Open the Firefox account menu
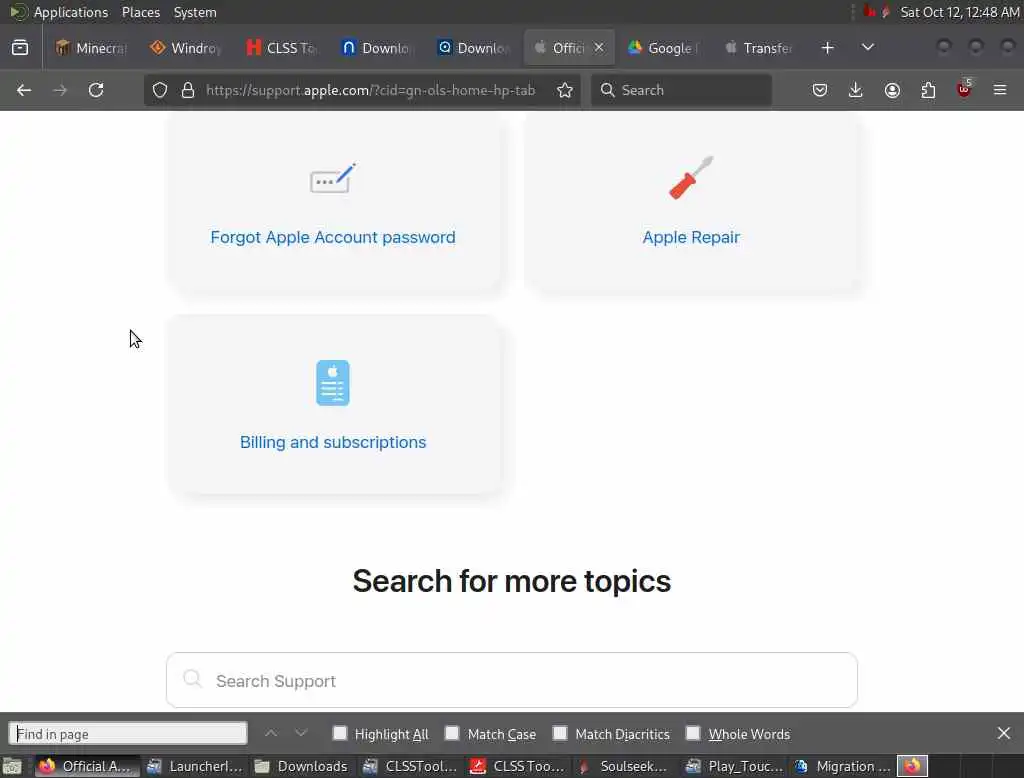 (892, 90)
